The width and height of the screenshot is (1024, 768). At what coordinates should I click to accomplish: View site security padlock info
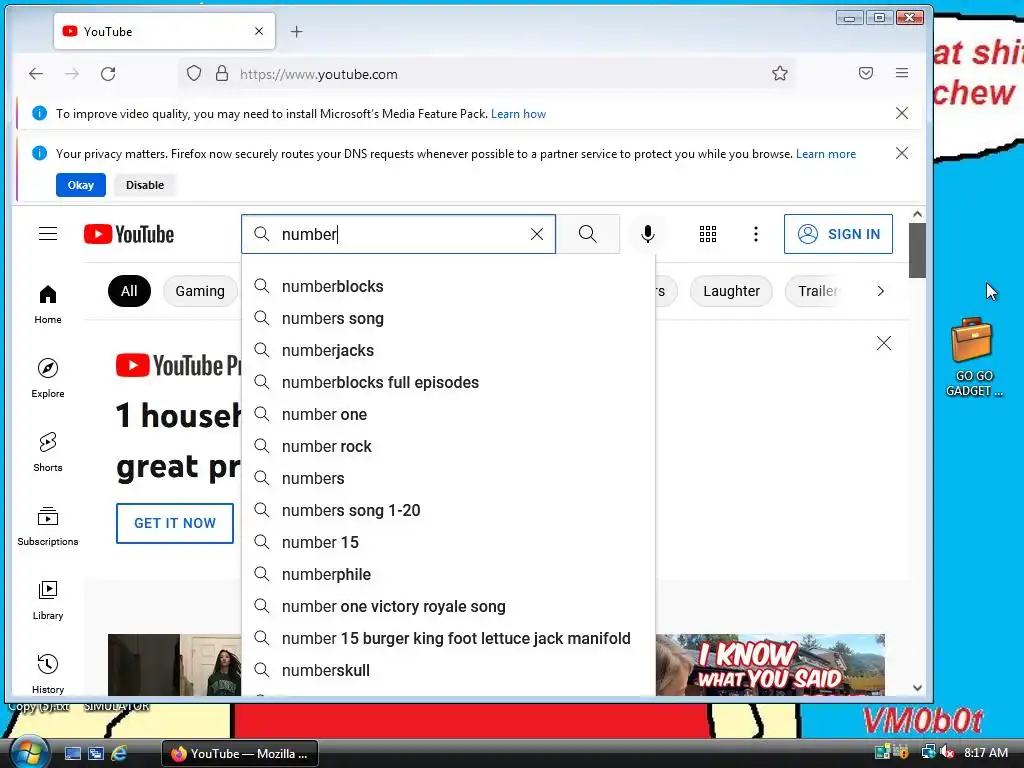point(222,73)
